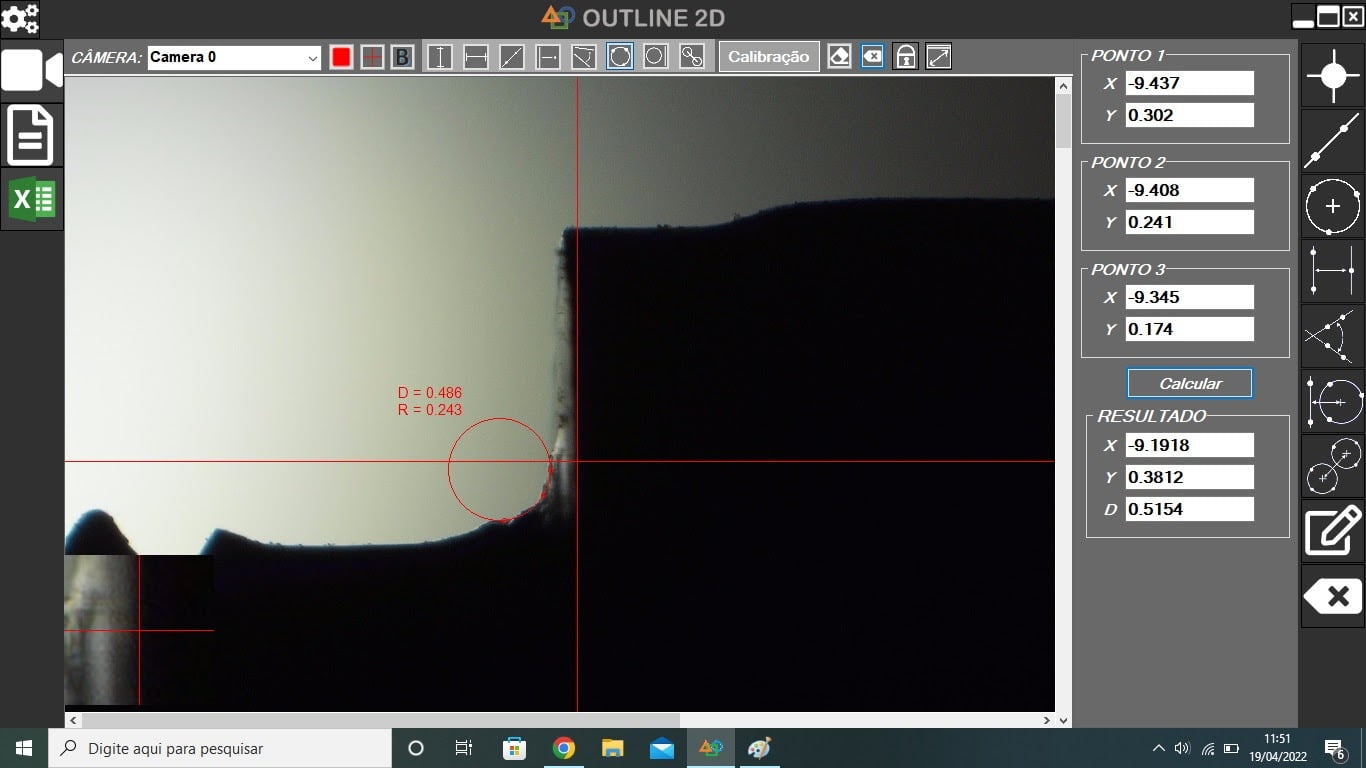Open the volume speaker tray icon
Viewport: 1366px width, 768px height.
(x=1183, y=748)
